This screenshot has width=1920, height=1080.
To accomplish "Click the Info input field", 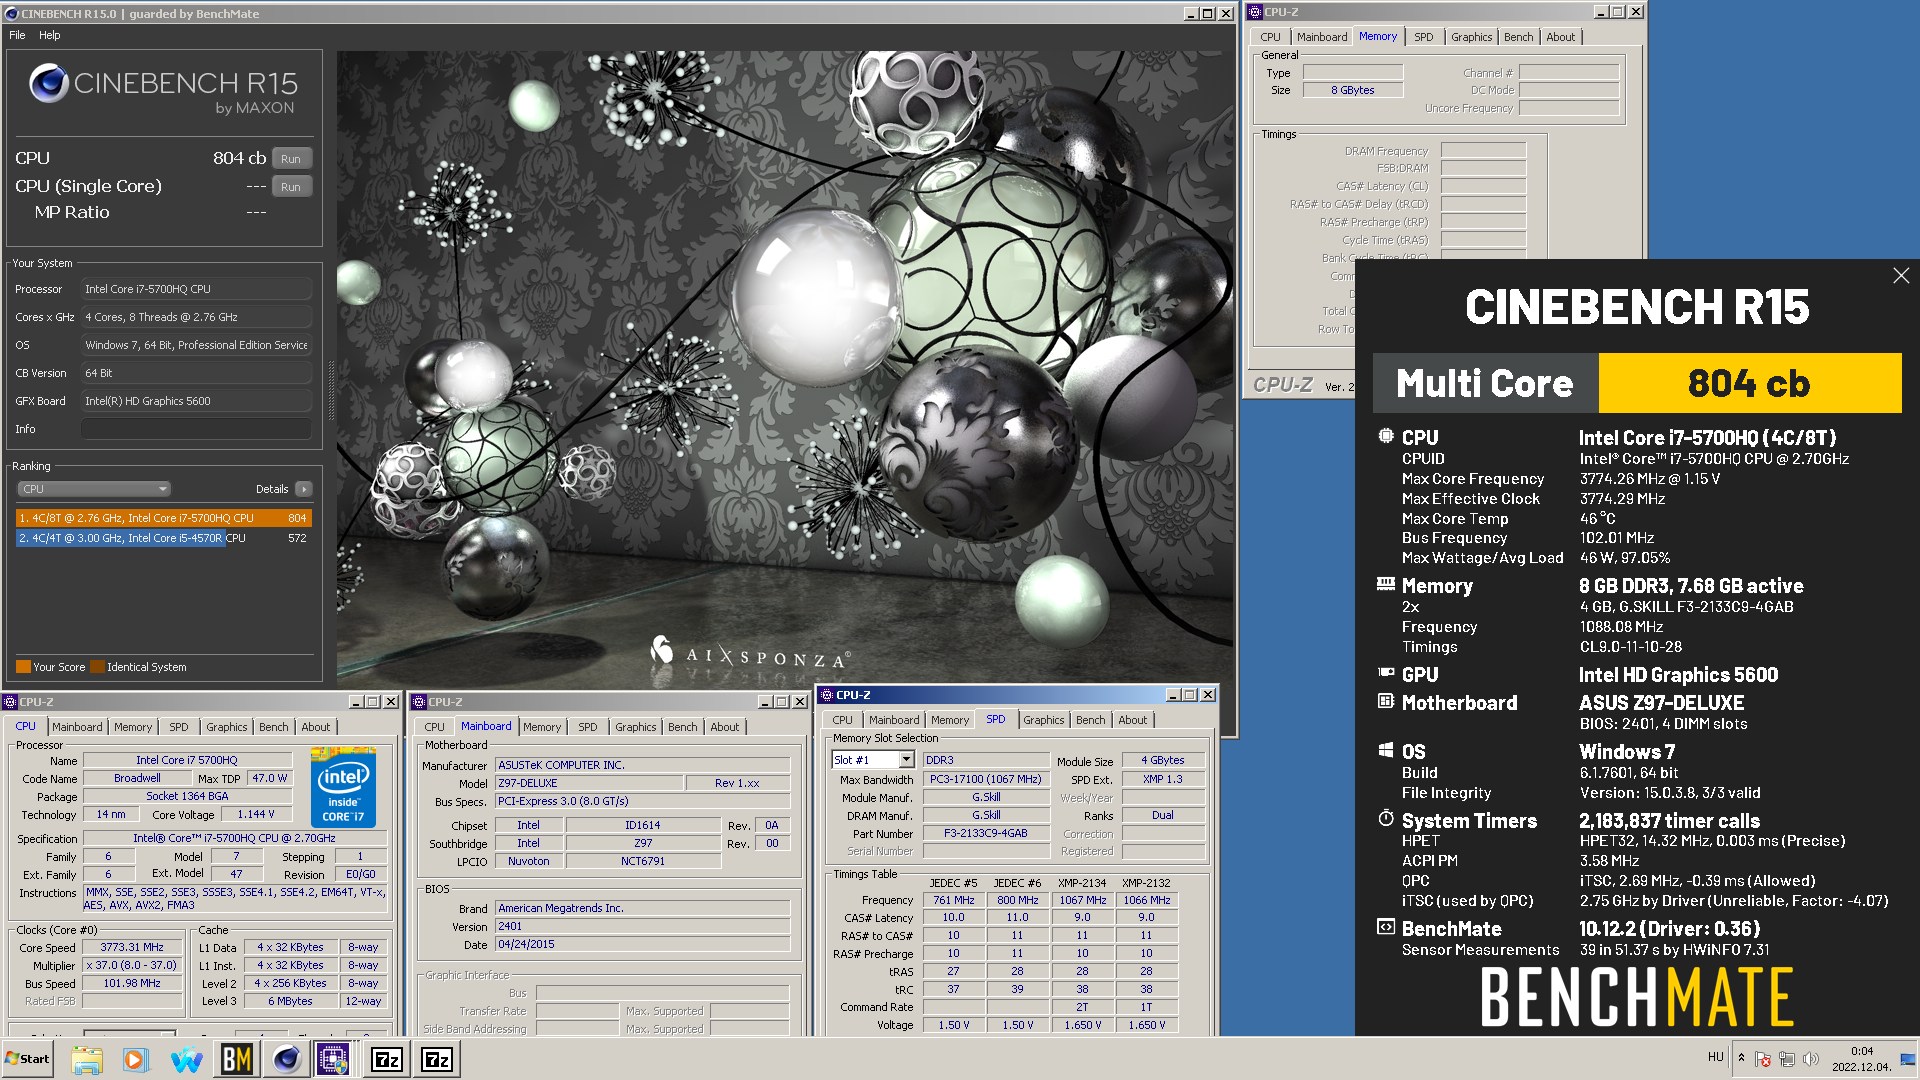I will [x=196, y=429].
